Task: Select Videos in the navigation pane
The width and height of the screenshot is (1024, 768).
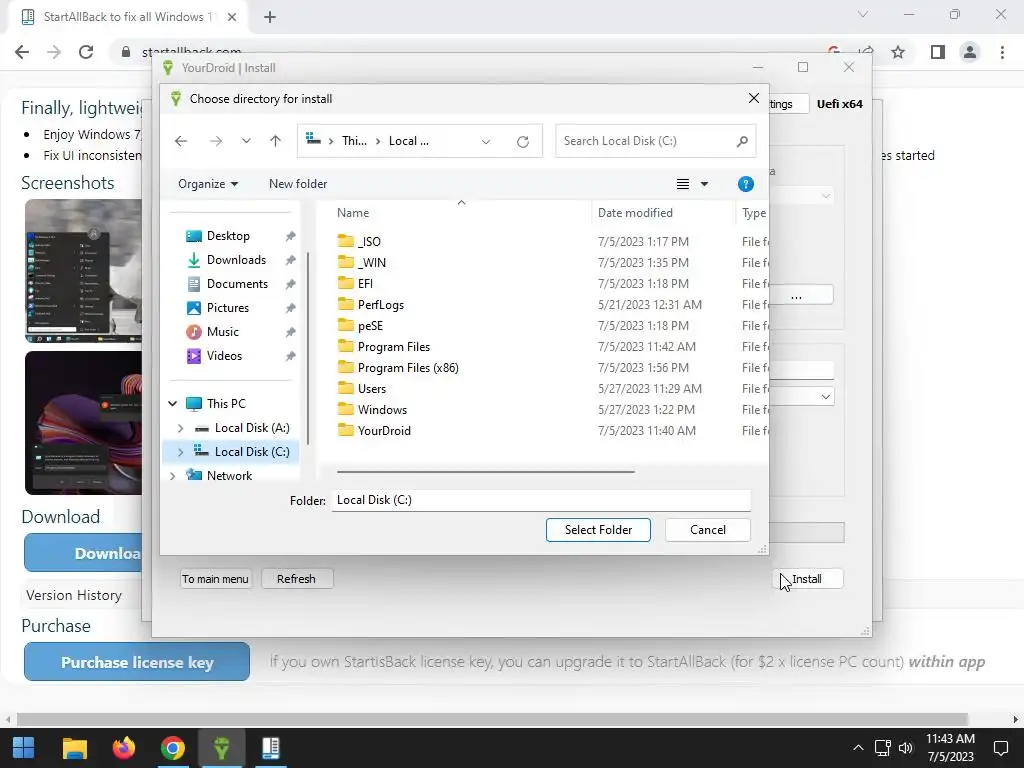Action: pyautogui.click(x=224, y=356)
